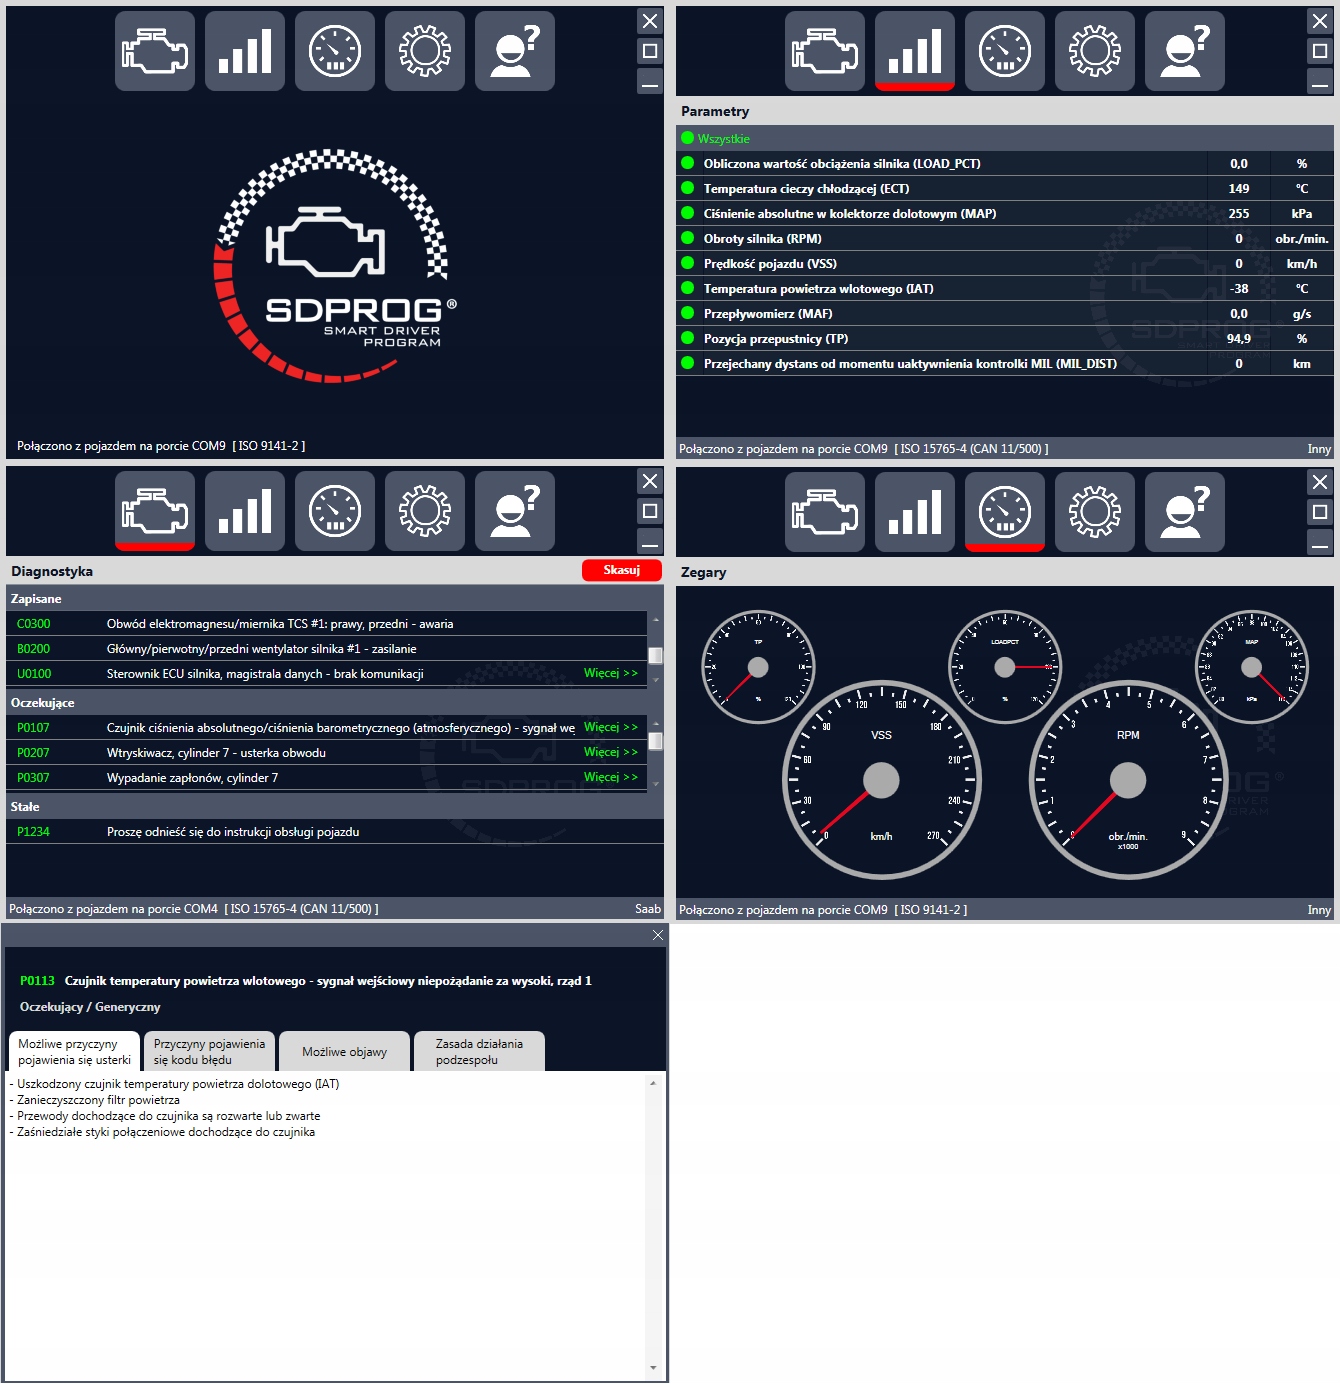1340x1384 pixels.
Task: Switch to the Możliwe objawy tab
Action: coord(344,1051)
